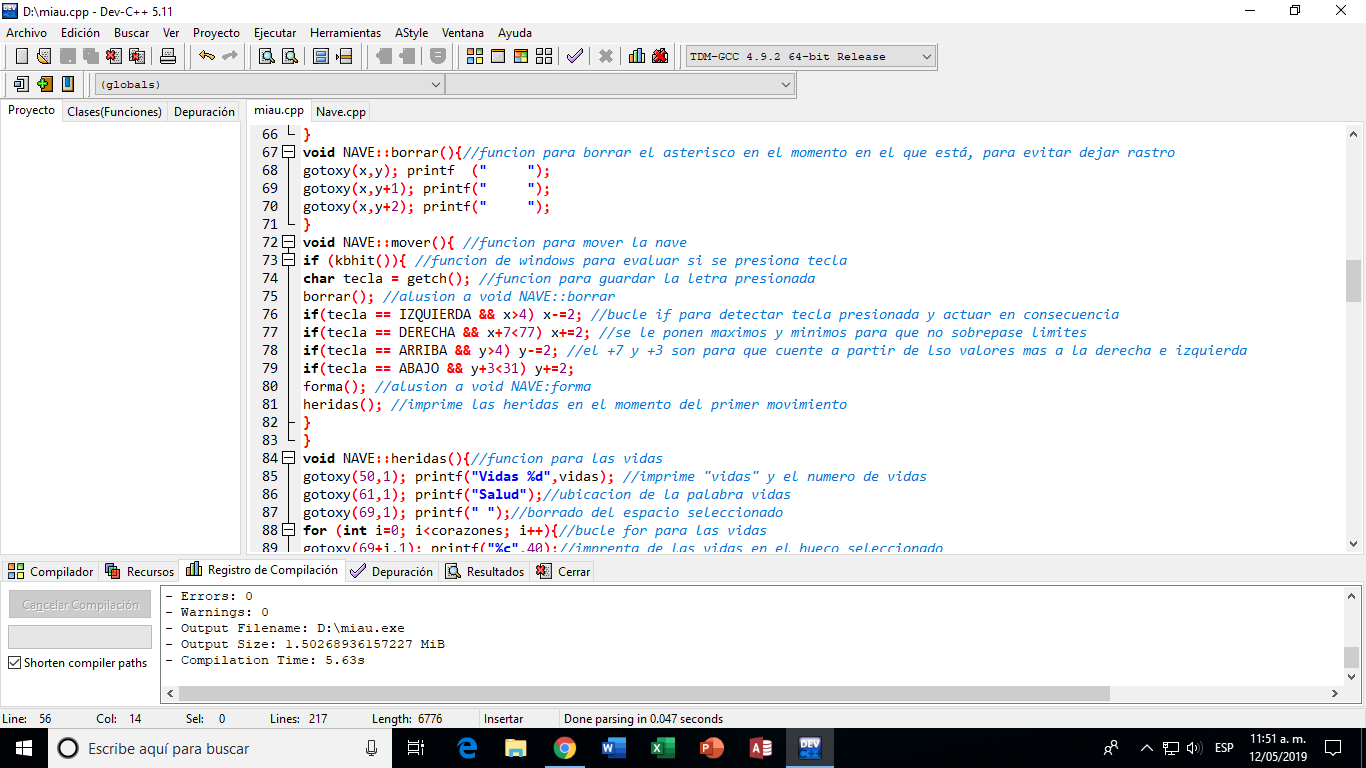This screenshot has height=768, width=1366.
Task: Click the editor vertical scrollbar thumb
Action: pos(1353,280)
